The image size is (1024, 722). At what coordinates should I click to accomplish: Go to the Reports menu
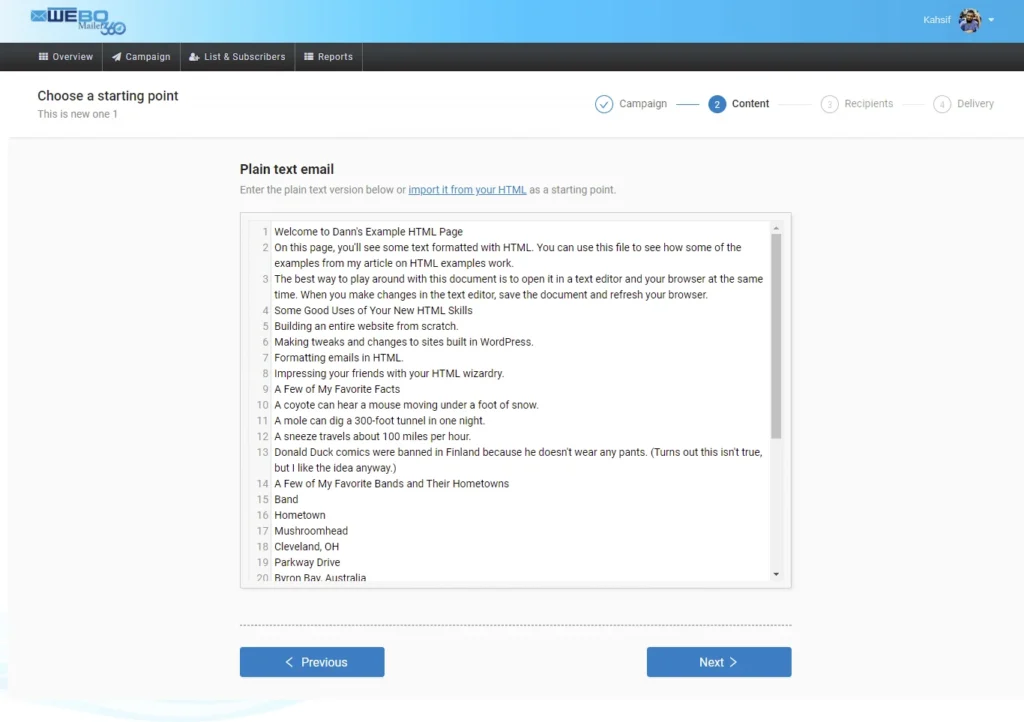pos(328,57)
